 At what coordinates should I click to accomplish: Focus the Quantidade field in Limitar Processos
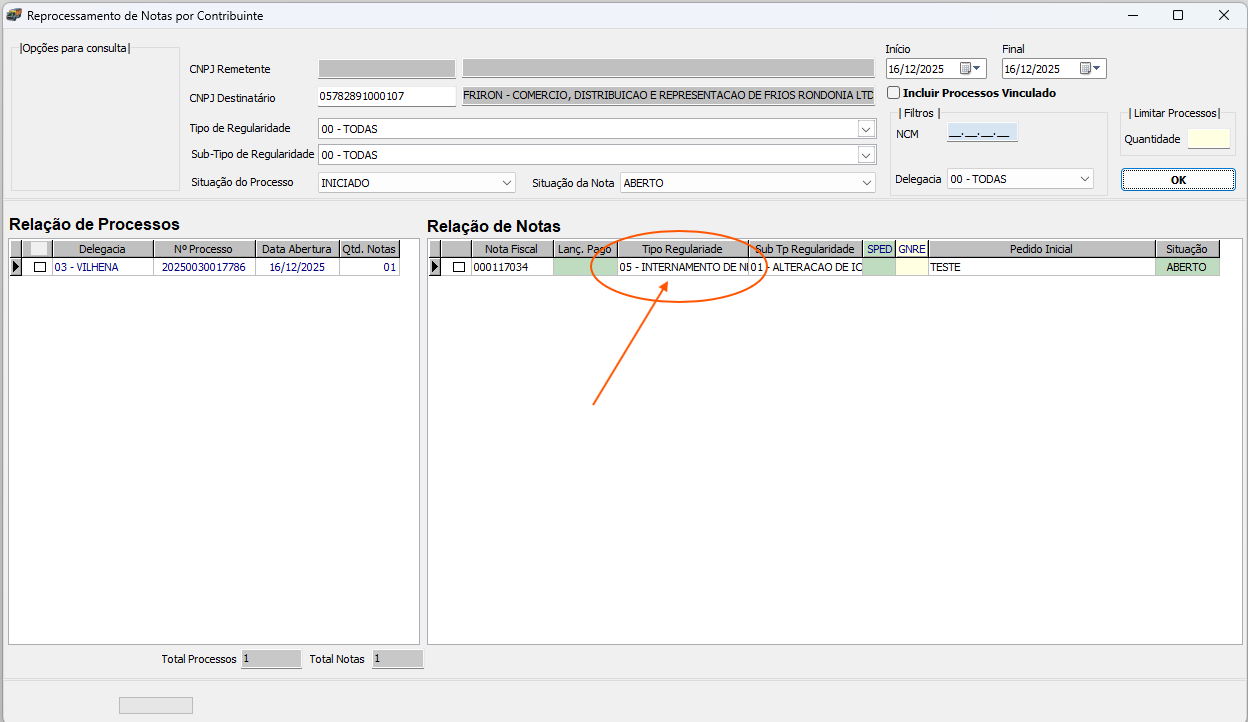pos(1208,139)
